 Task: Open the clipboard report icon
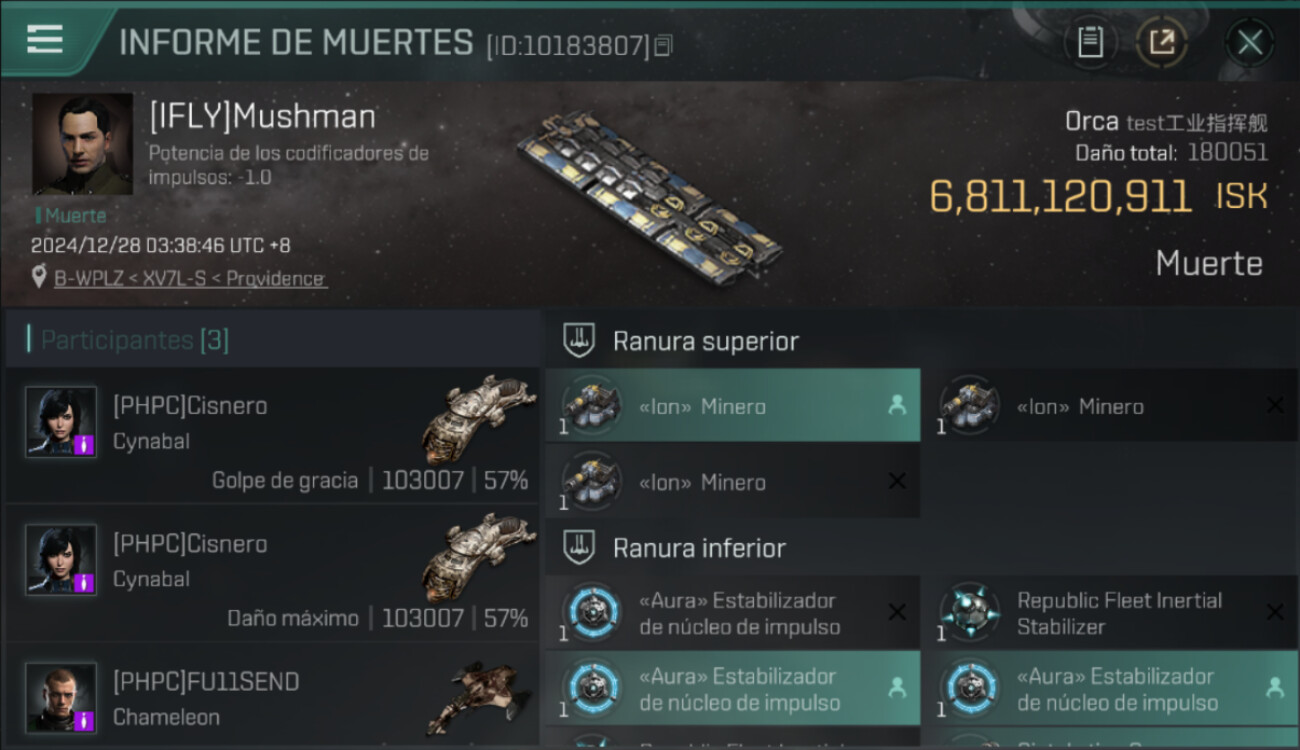(1090, 42)
